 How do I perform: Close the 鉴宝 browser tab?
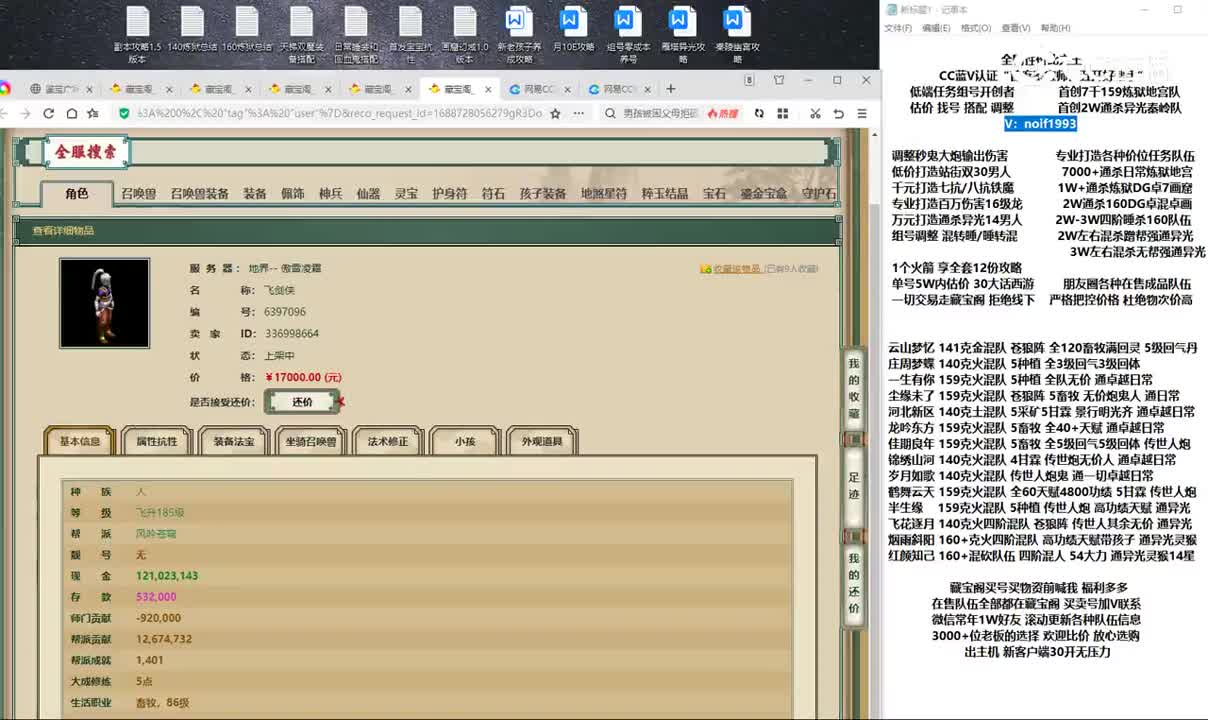coord(89,88)
